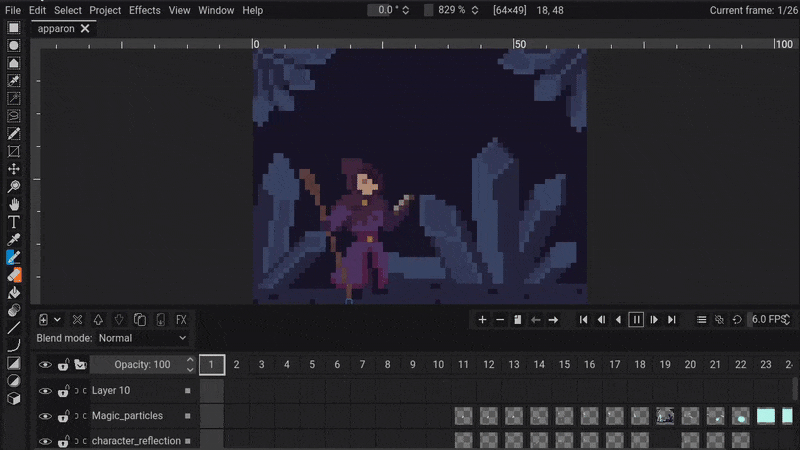The image size is (800, 450).
Task: Adjust the layer Opacity slider
Action: click(142, 365)
